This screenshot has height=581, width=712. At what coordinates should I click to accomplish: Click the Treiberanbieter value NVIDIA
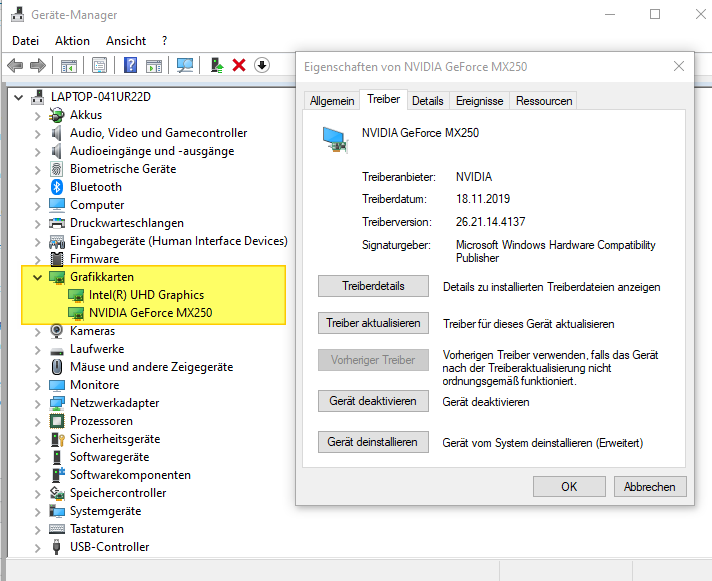(x=474, y=177)
